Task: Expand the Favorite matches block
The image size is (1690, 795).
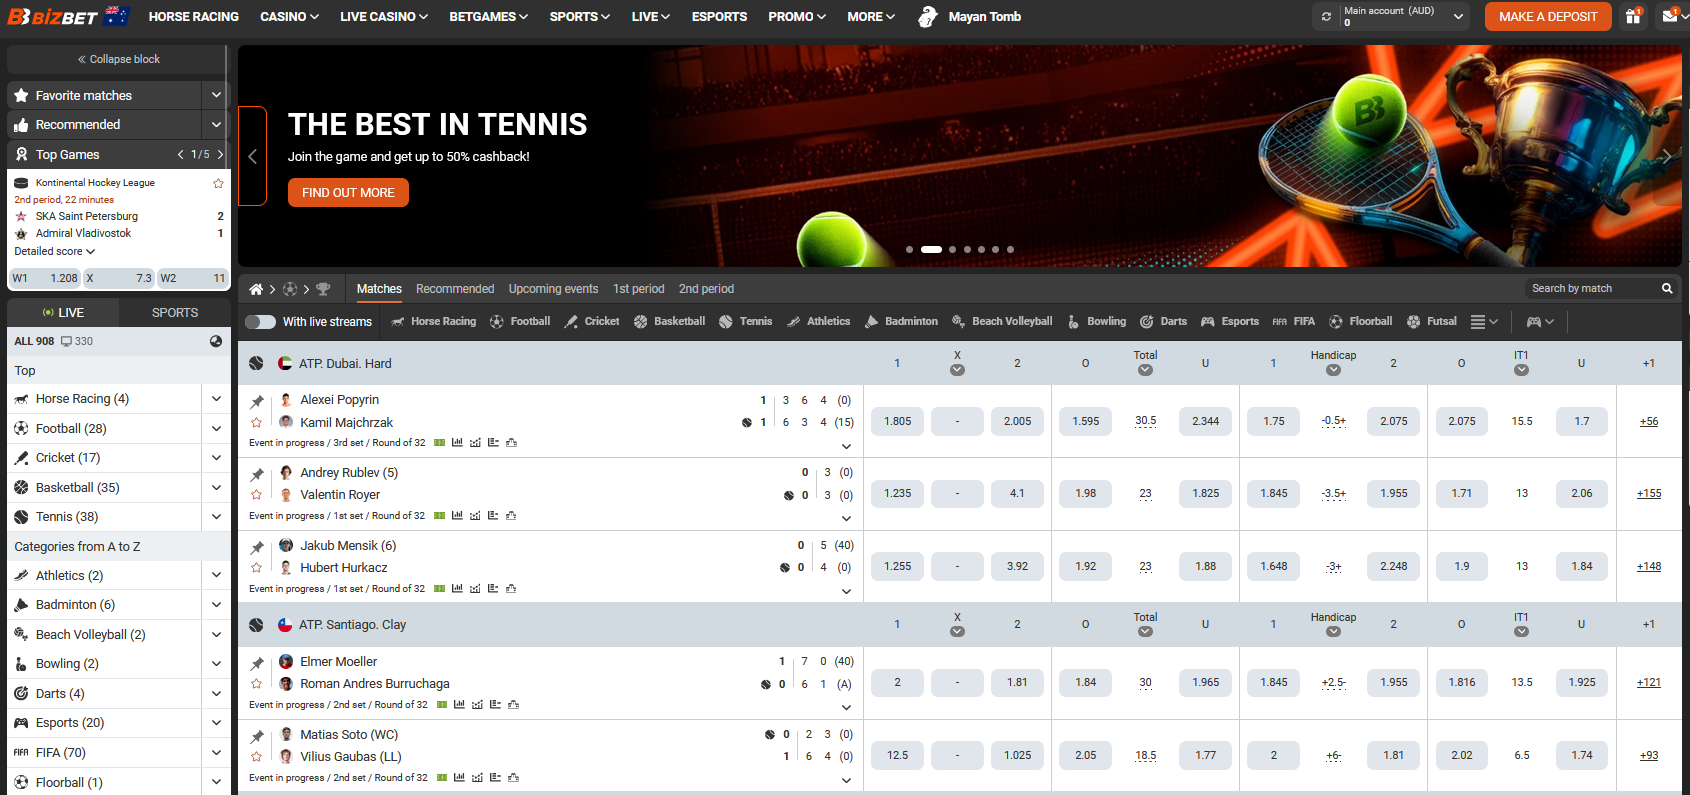Action: (x=216, y=95)
